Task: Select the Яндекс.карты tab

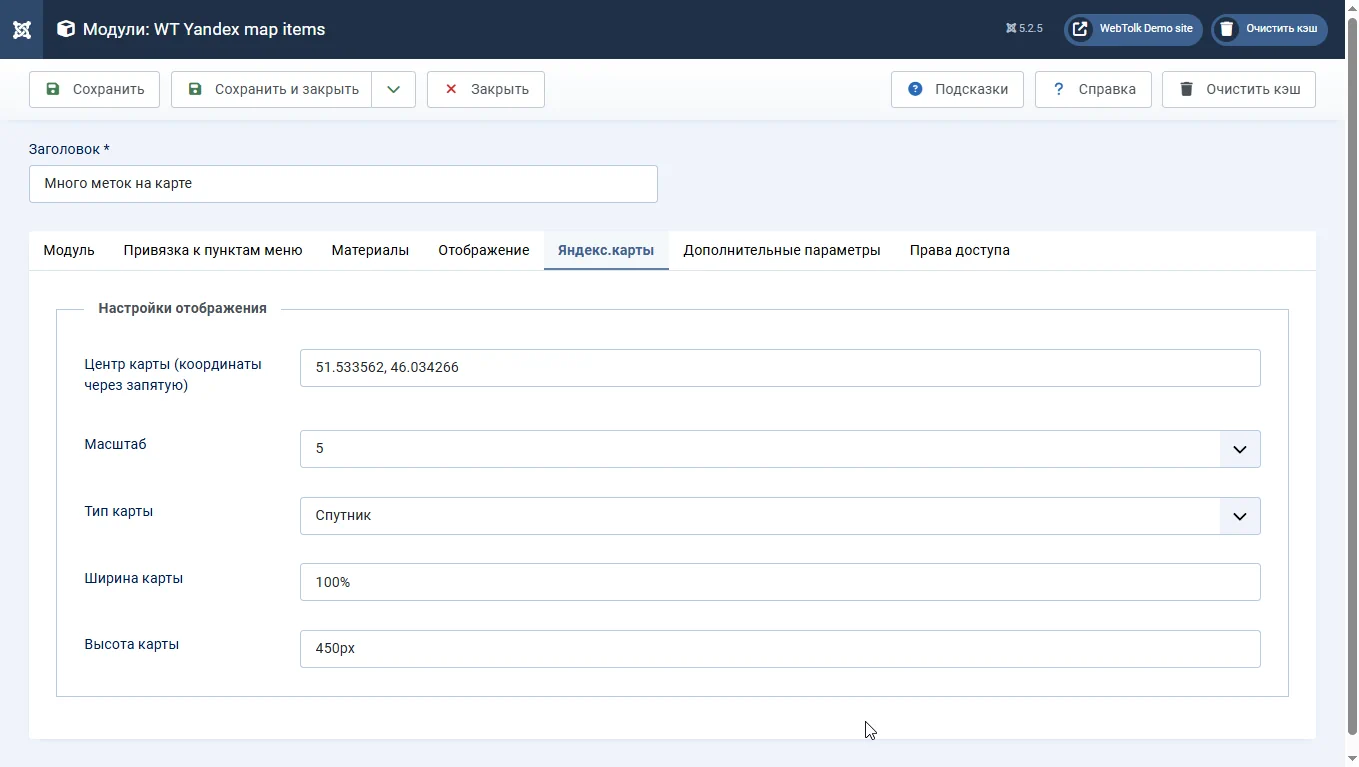Action: [606, 250]
